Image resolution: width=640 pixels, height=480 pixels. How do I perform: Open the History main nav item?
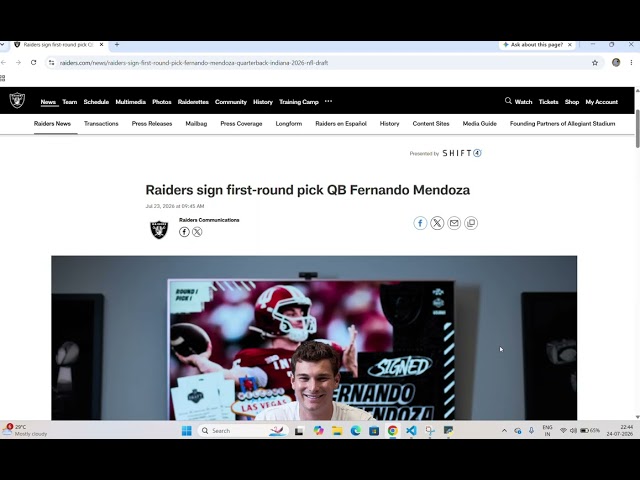(x=263, y=102)
